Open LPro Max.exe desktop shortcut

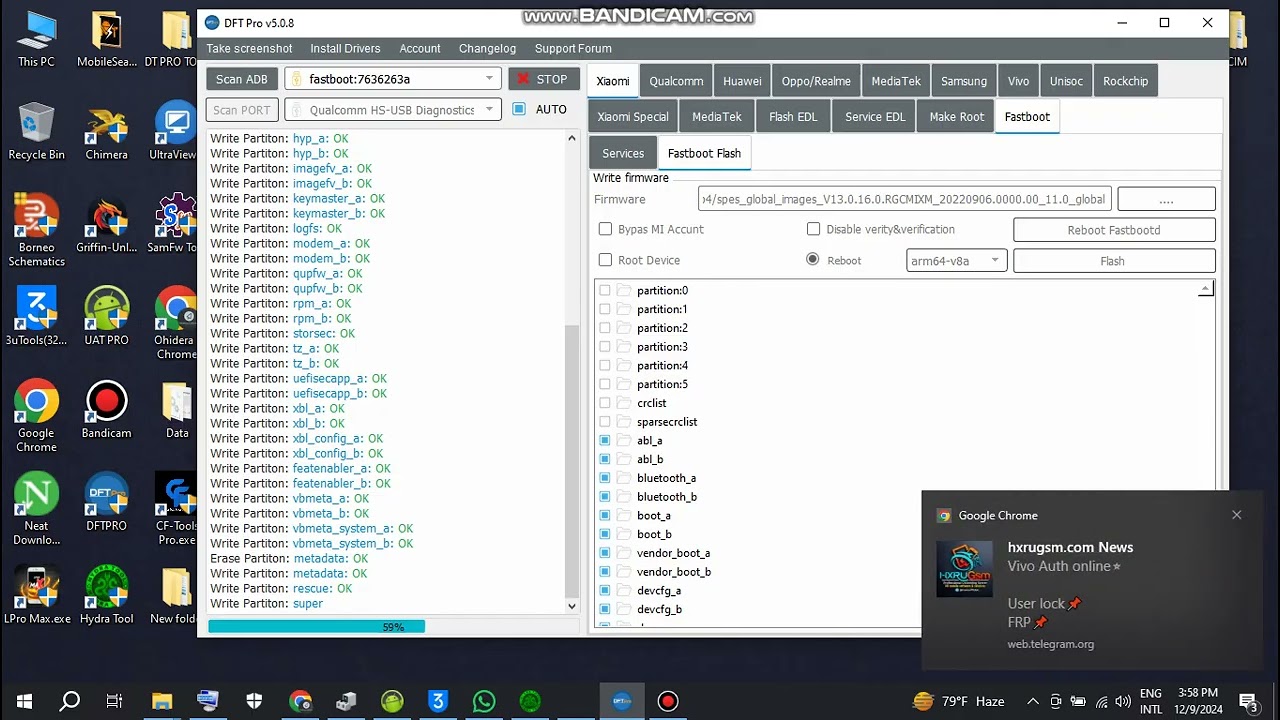[x=36, y=596]
